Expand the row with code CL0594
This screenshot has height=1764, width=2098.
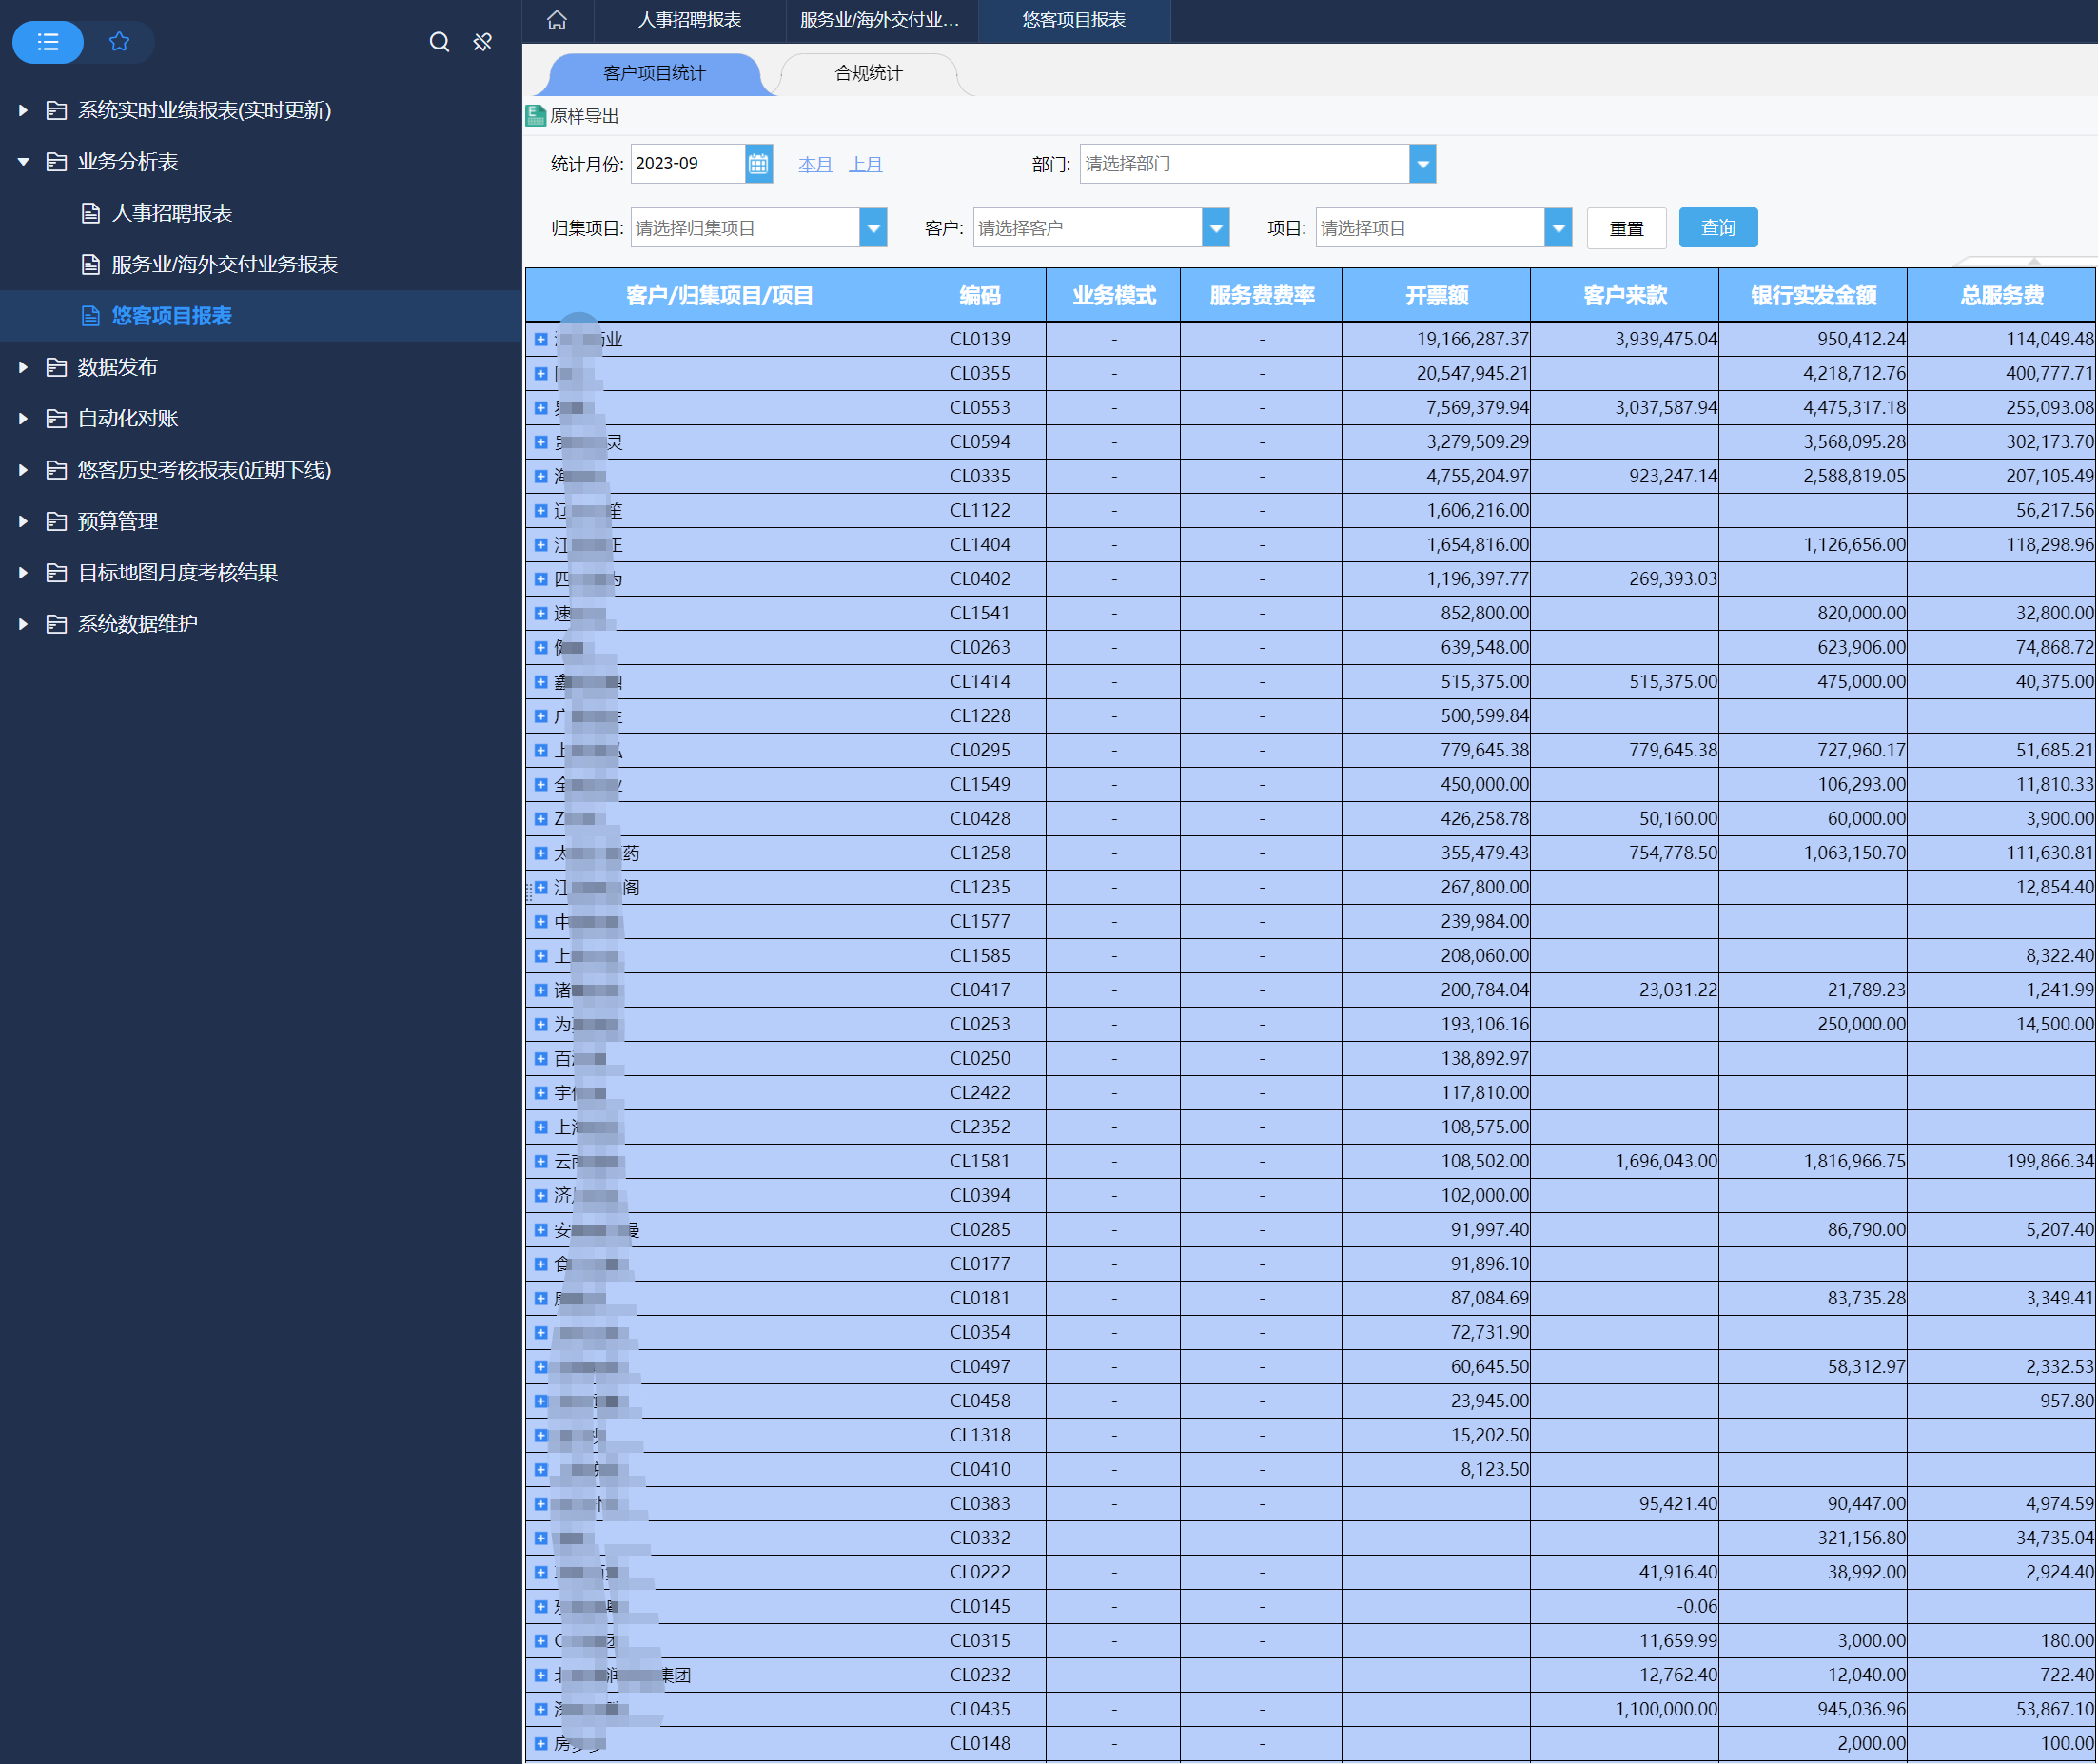(541, 442)
